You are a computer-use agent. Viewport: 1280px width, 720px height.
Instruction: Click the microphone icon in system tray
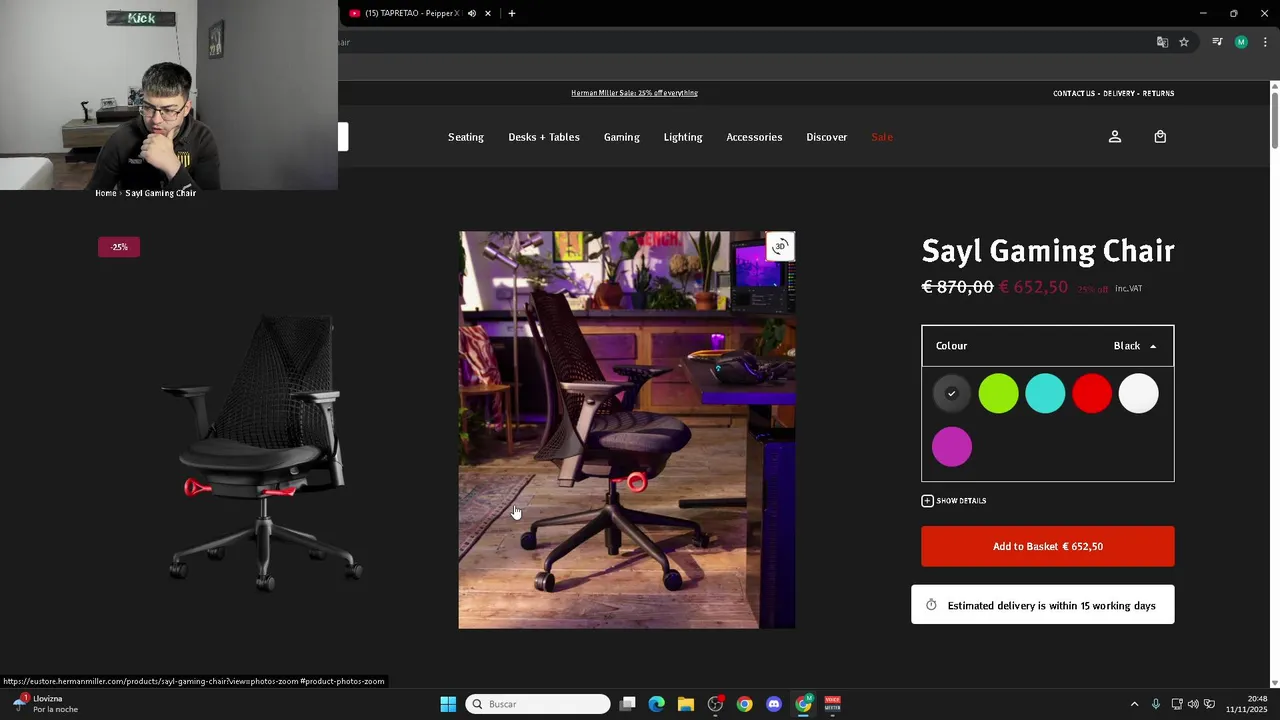1156,704
